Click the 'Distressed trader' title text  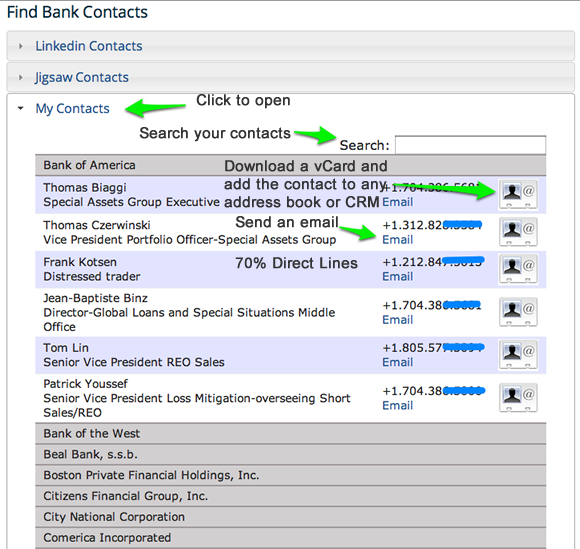pyautogui.click(x=92, y=276)
